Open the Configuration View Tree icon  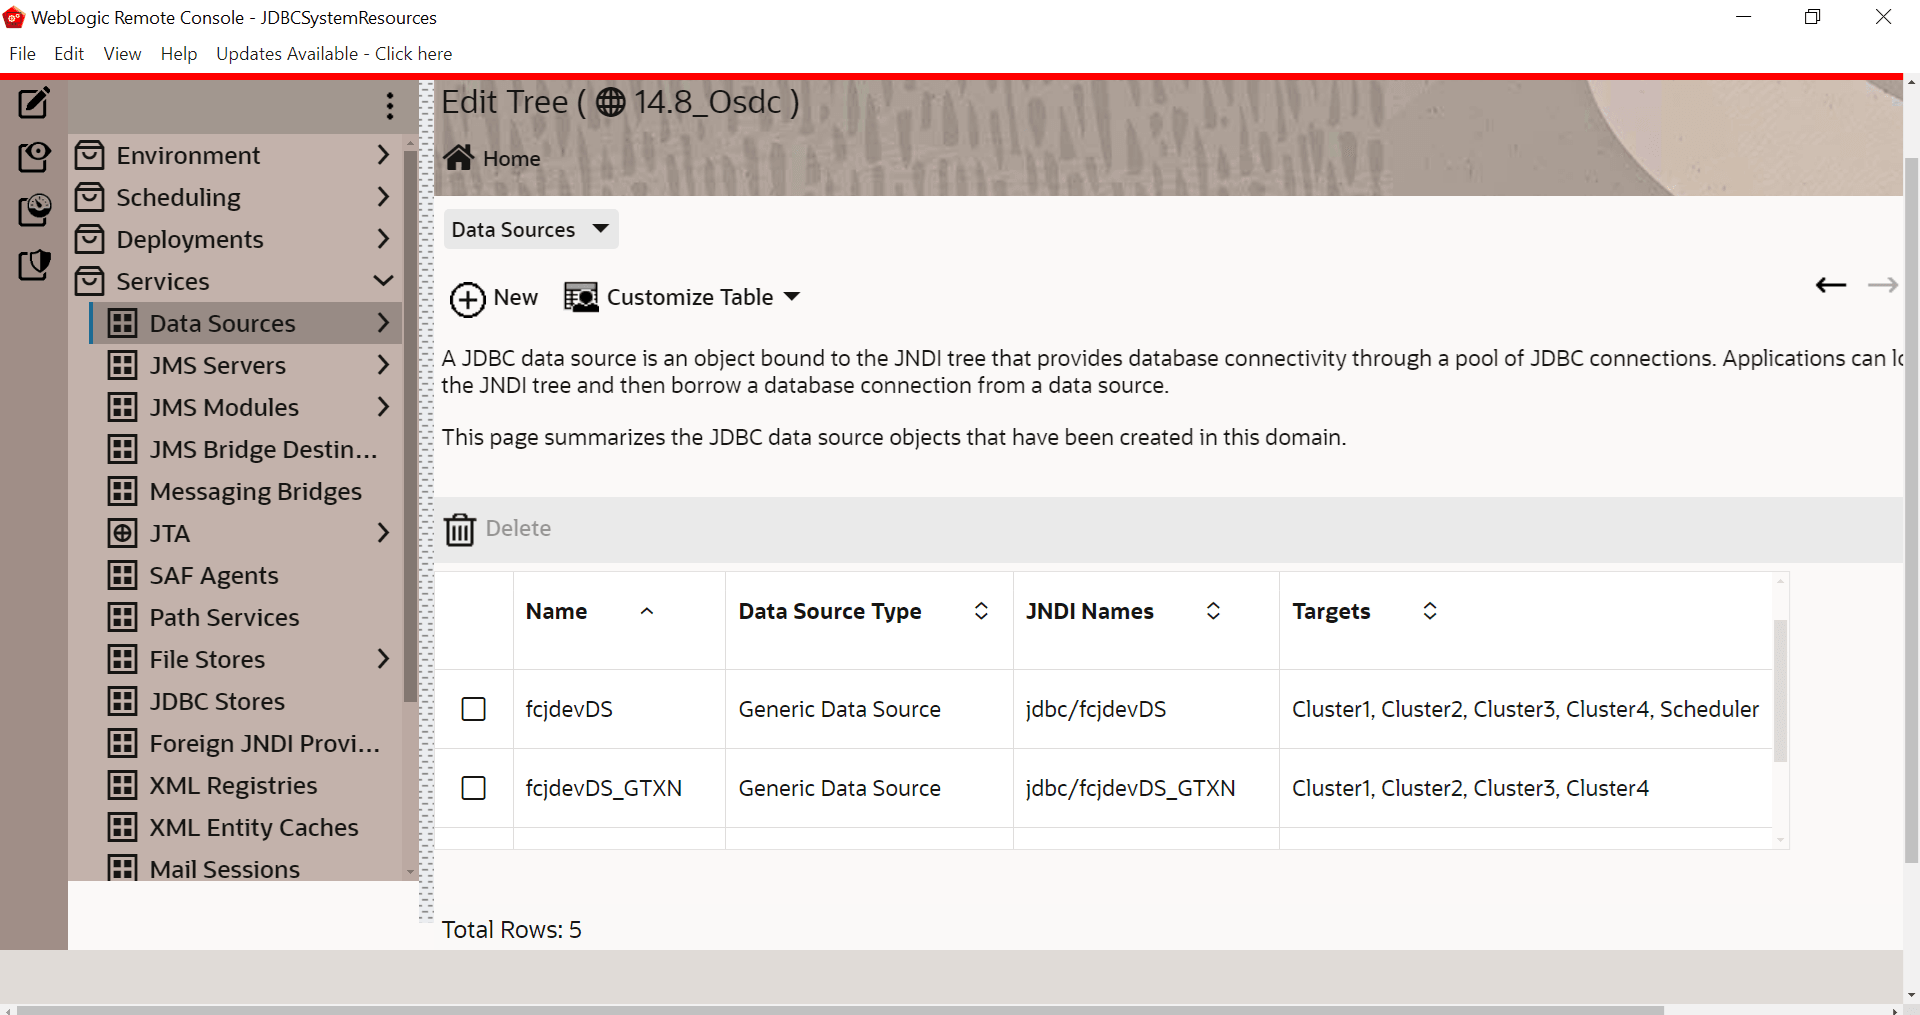click(x=34, y=157)
